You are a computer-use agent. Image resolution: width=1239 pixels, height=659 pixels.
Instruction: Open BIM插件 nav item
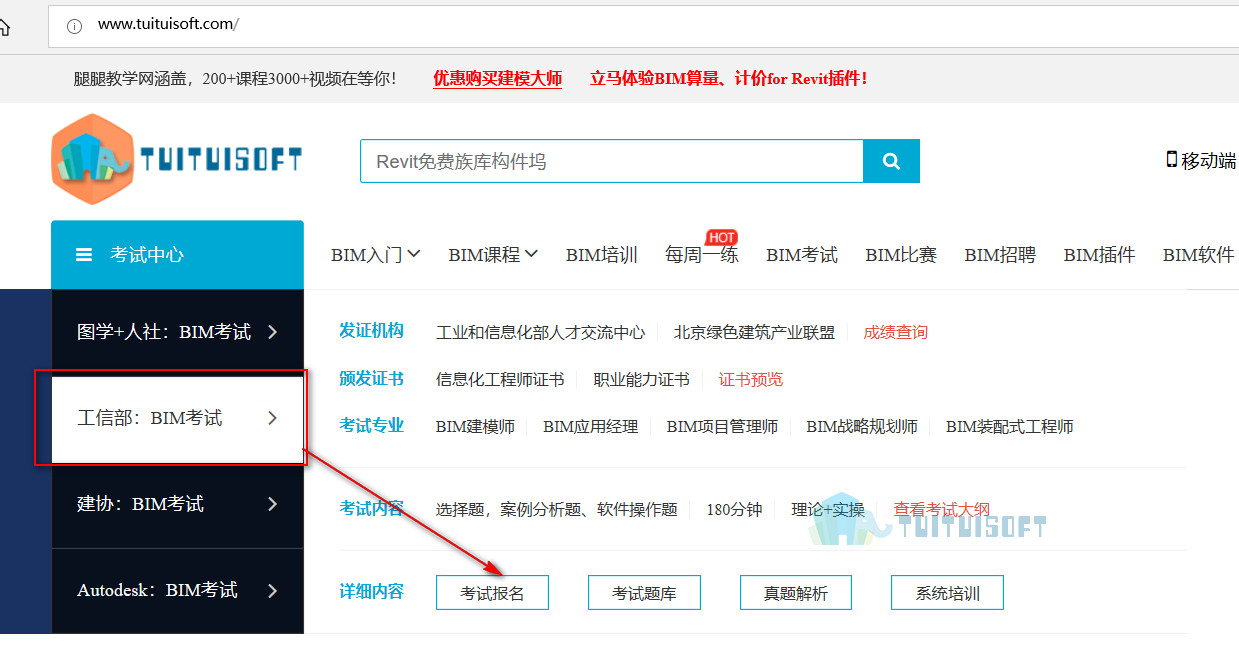1099,255
